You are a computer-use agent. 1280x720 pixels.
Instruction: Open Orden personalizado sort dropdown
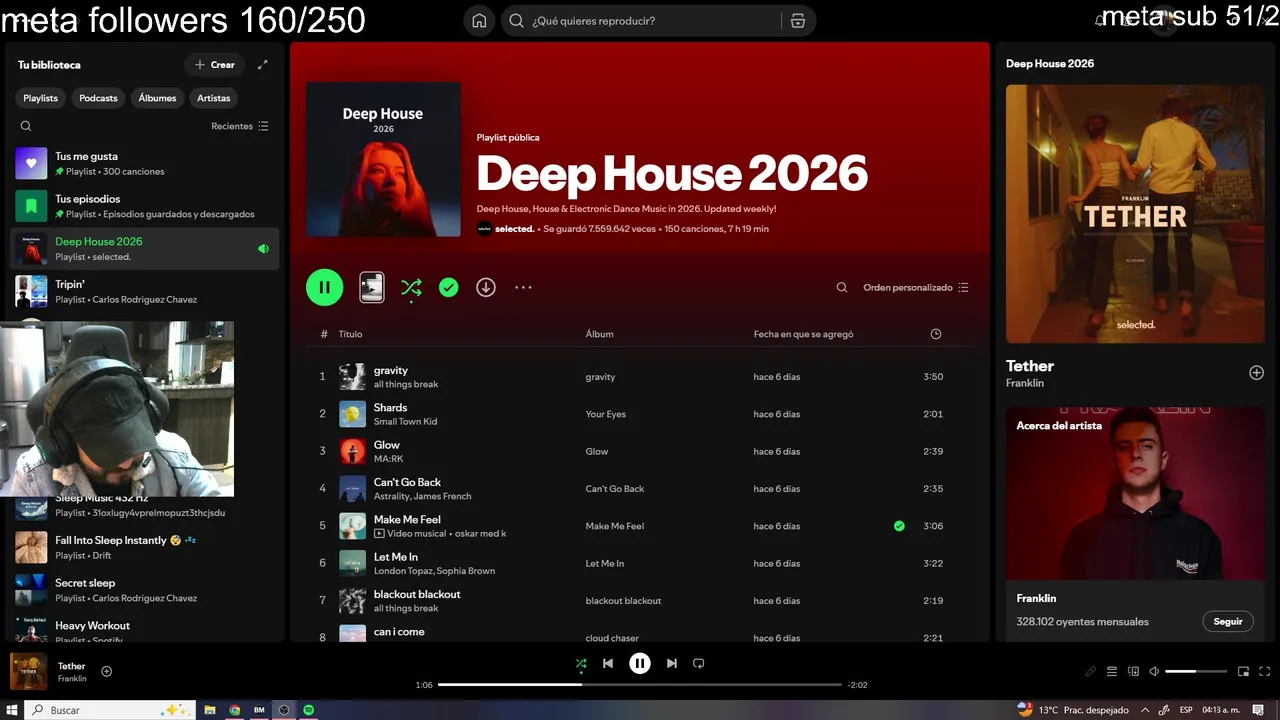(x=916, y=288)
